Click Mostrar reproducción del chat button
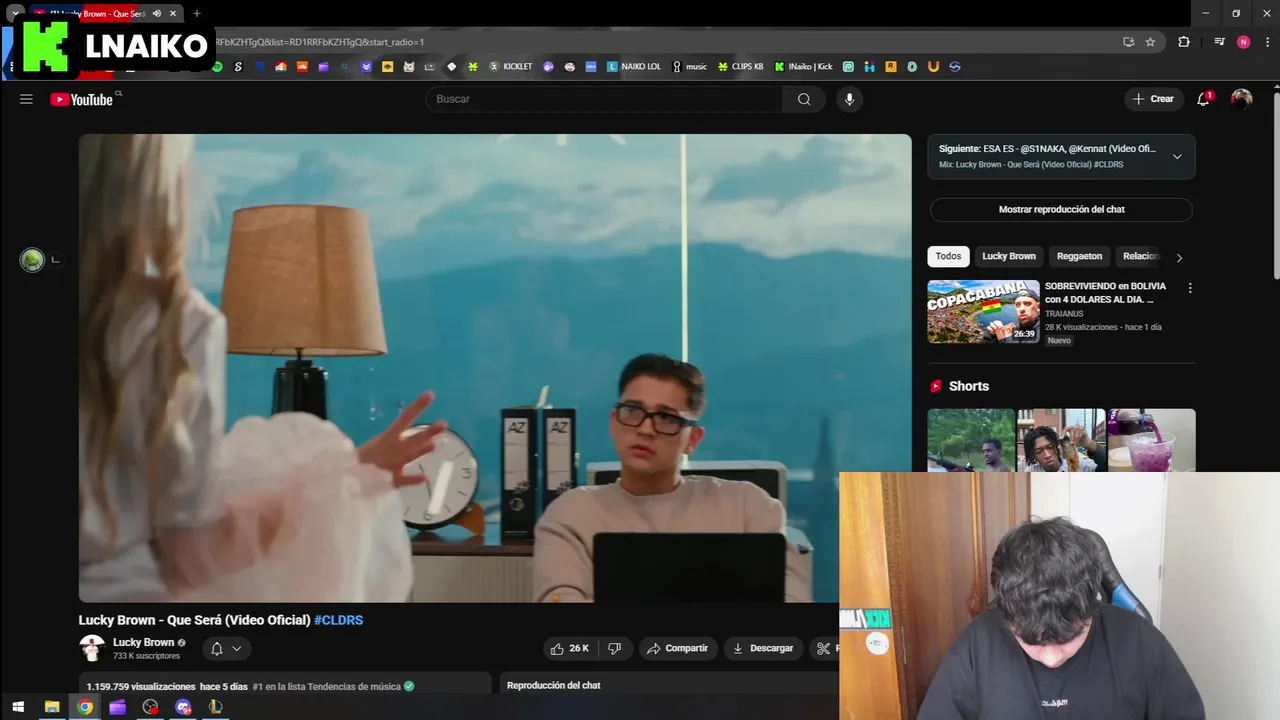Viewport: 1280px width, 720px height. click(x=1061, y=210)
